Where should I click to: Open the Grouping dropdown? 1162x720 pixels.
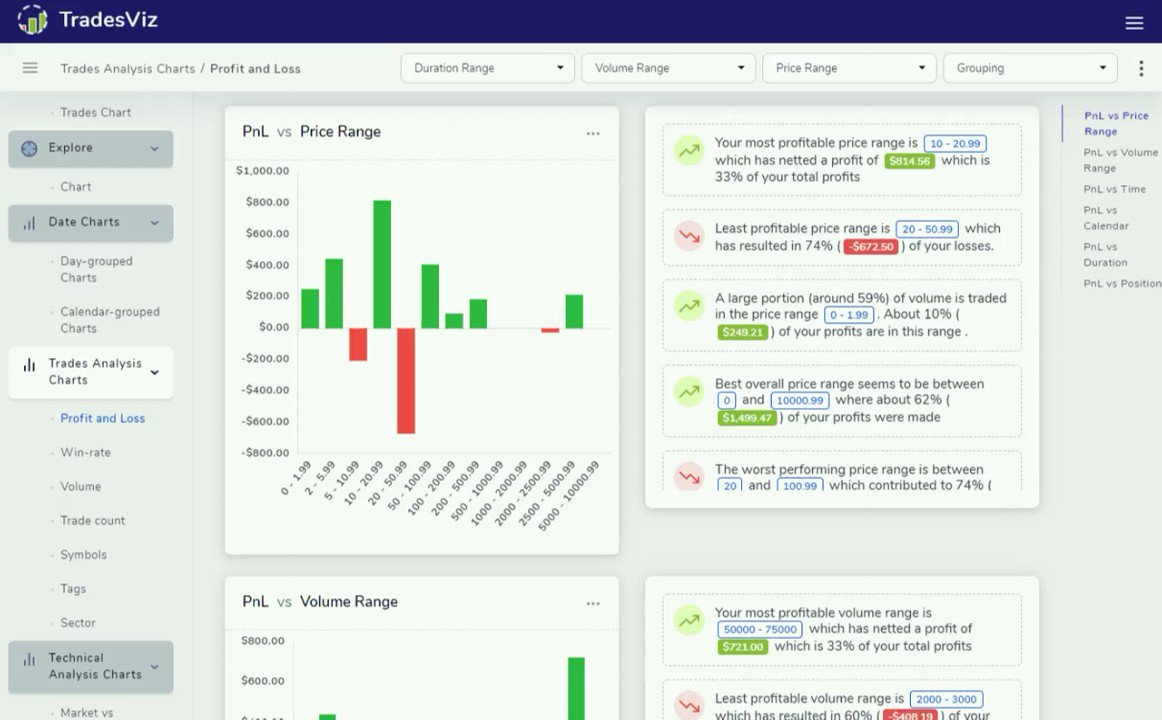point(1030,68)
